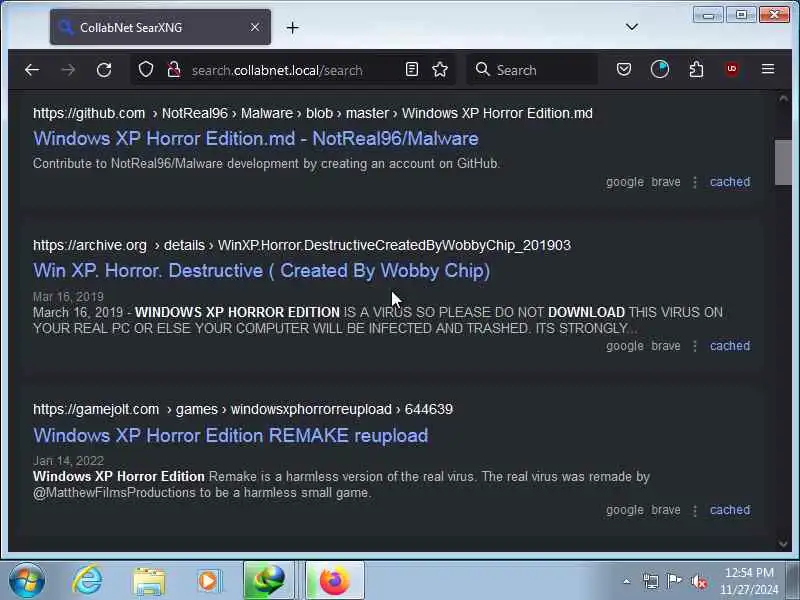Viewport: 800px width, 600px height.
Task: Open Windows XP Horror Edition.md - NotReal96/Malware link
Action: [x=256, y=138]
